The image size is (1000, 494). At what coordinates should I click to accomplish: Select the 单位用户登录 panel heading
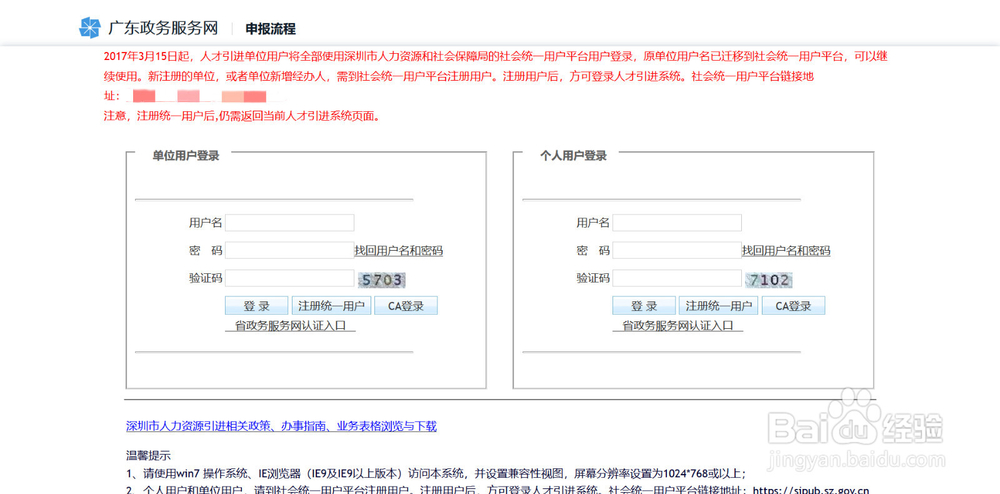click(x=186, y=156)
